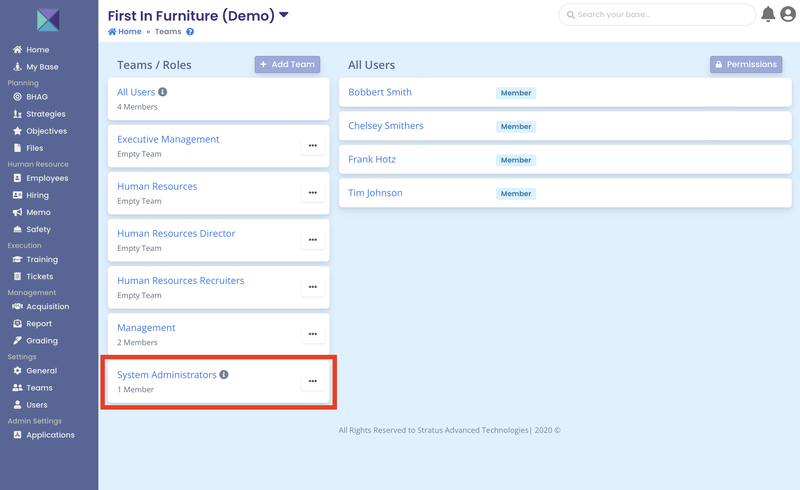Open Safety in the sidebar
This screenshot has width=800, height=490.
(38, 229)
